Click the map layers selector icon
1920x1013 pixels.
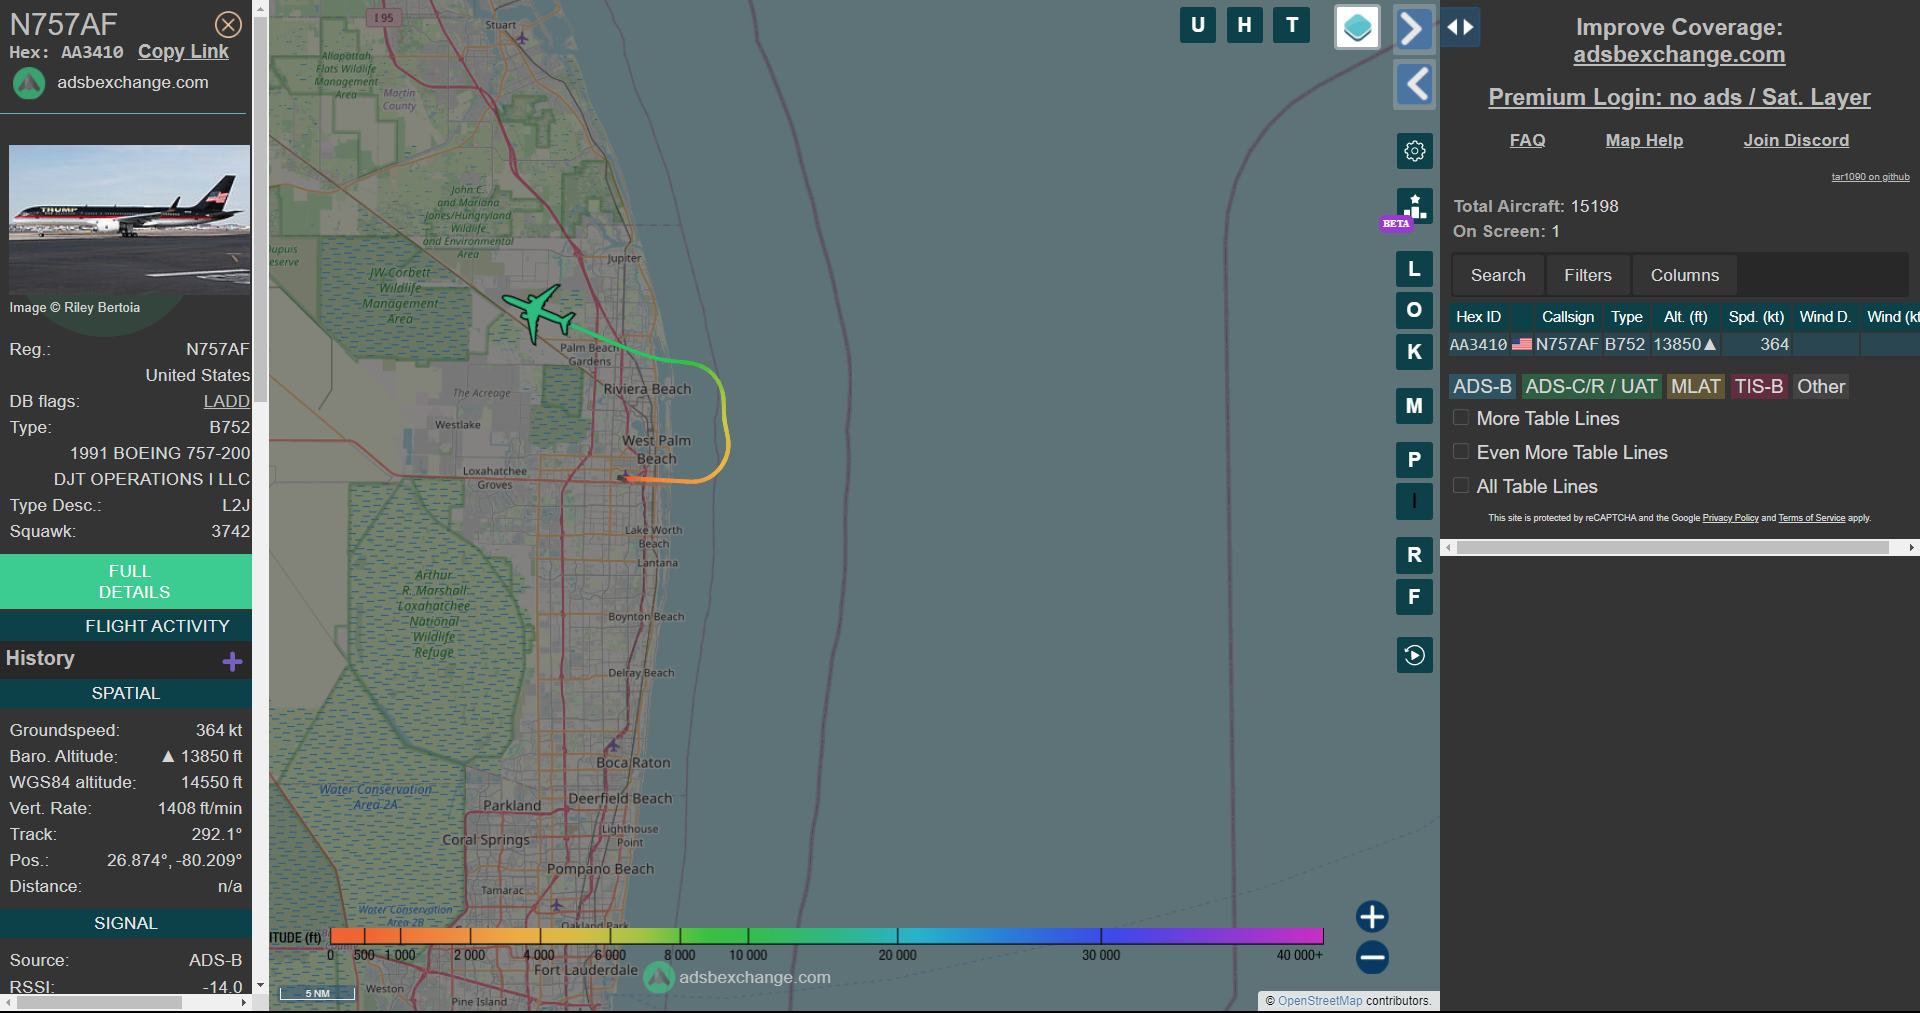tap(1357, 27)
